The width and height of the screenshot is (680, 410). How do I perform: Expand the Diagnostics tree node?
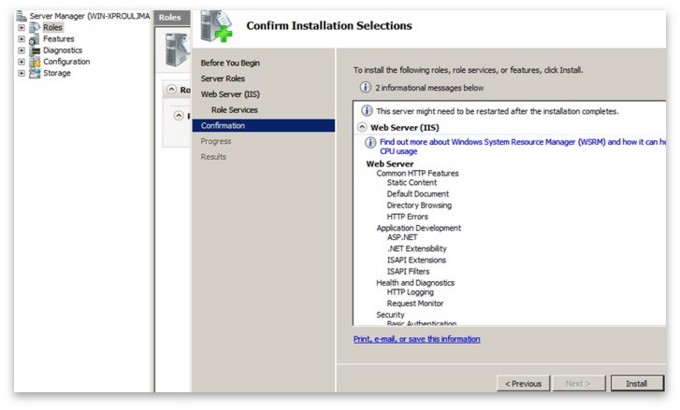pyautogui.click(x=21, y=50)
